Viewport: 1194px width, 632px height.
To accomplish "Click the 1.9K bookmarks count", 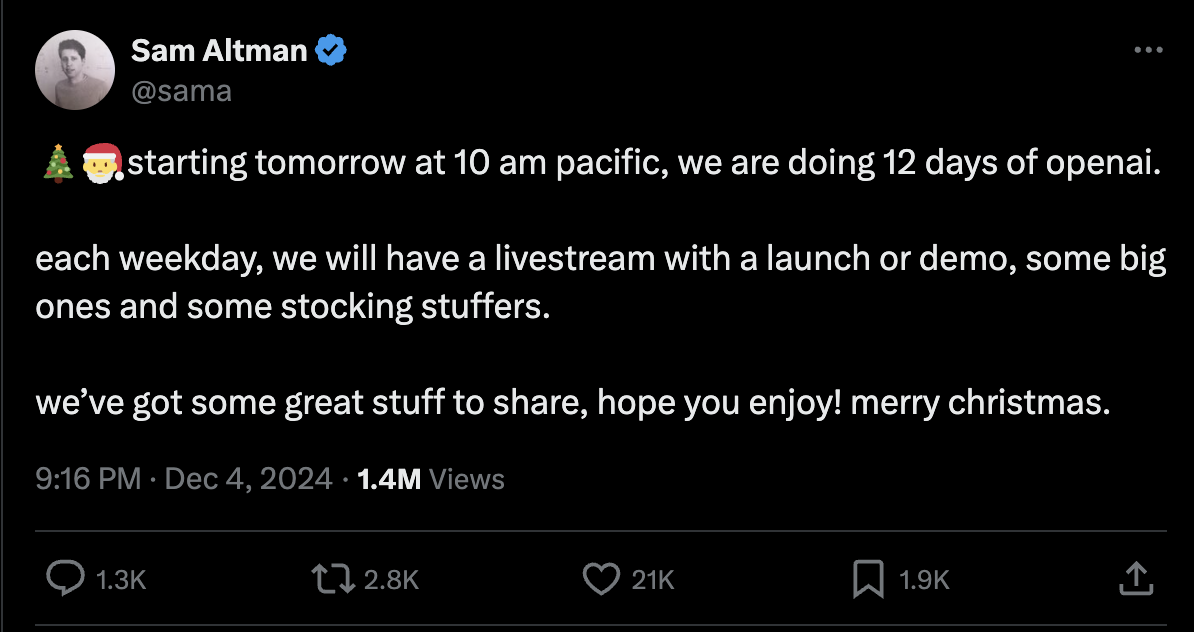I will pyautogui.click(x=922, y=579).
